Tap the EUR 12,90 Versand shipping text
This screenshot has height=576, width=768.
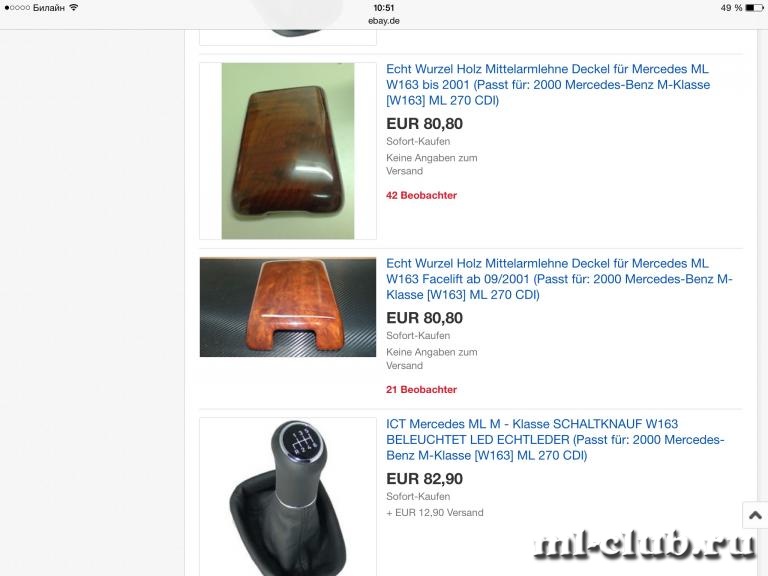435,513
